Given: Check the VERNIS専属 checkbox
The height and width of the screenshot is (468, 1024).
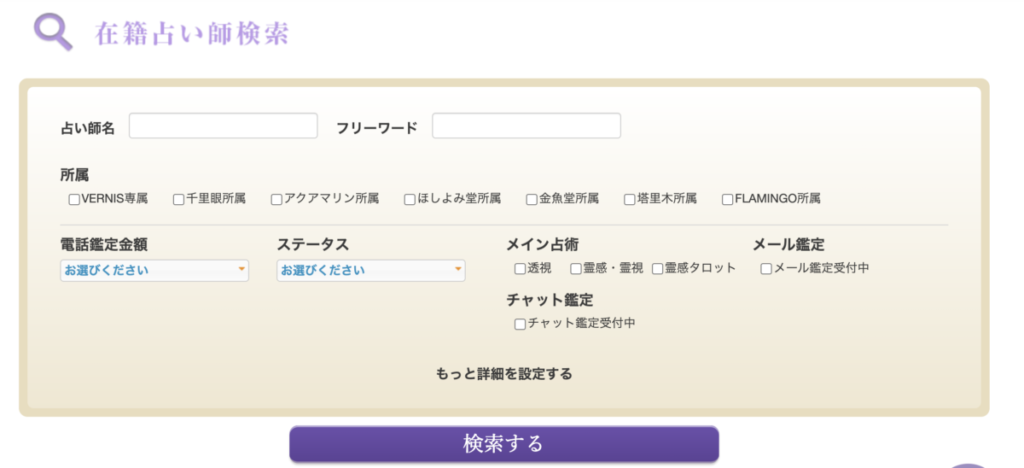Looking at the screenshot, I should [x=74, y=199].
